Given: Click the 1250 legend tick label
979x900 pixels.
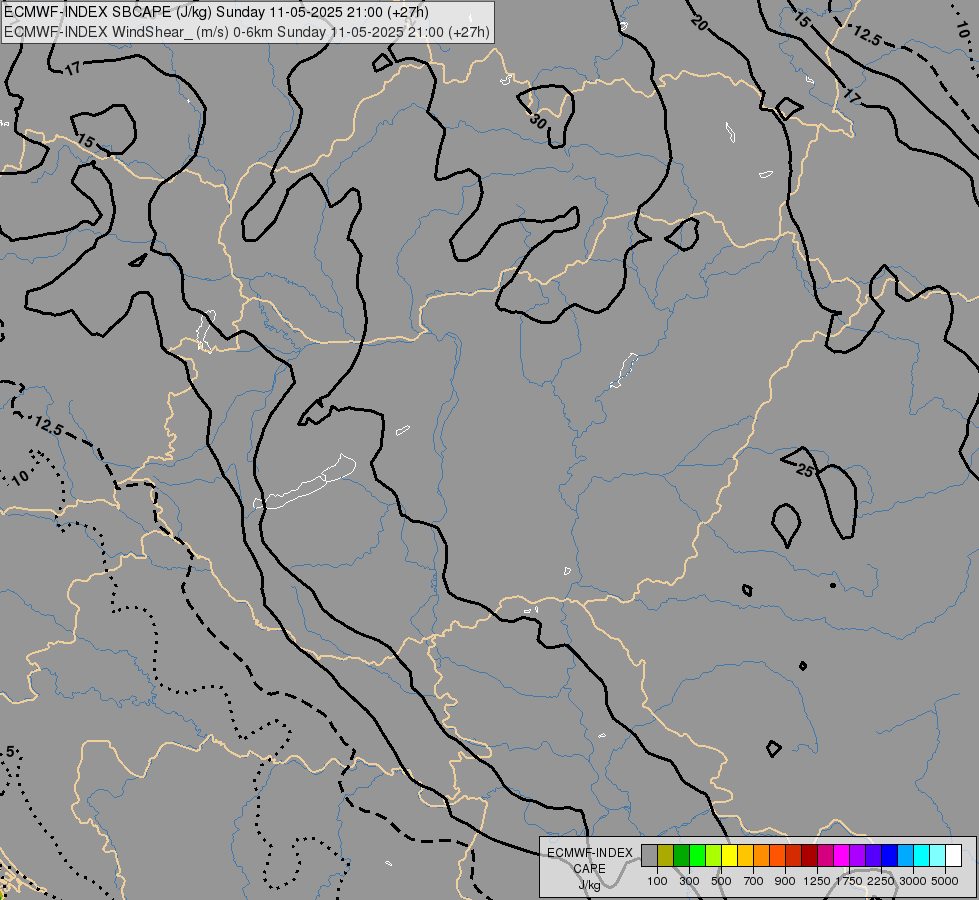Looking at the screenshot, I should point(817,881).
